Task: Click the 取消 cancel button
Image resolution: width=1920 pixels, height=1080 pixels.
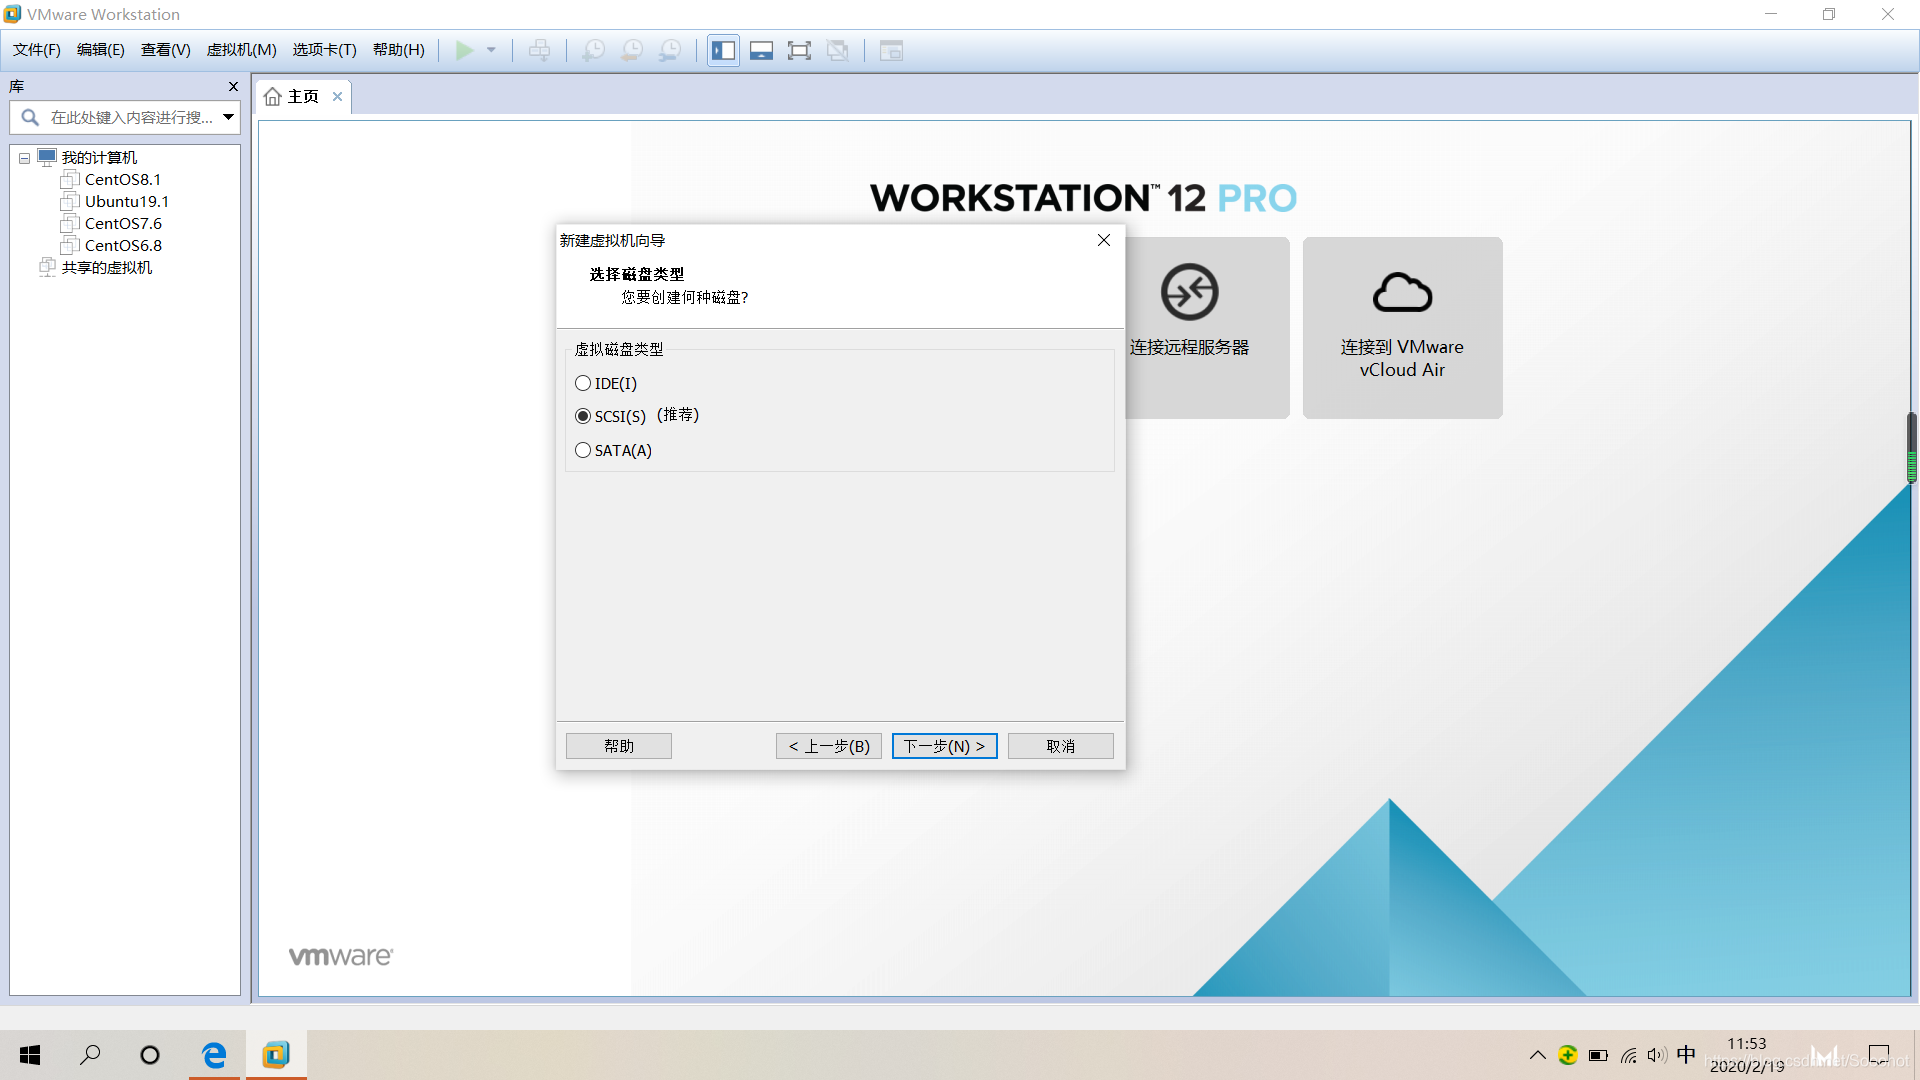Action: pyautogui.click(x=1061, y=747)
